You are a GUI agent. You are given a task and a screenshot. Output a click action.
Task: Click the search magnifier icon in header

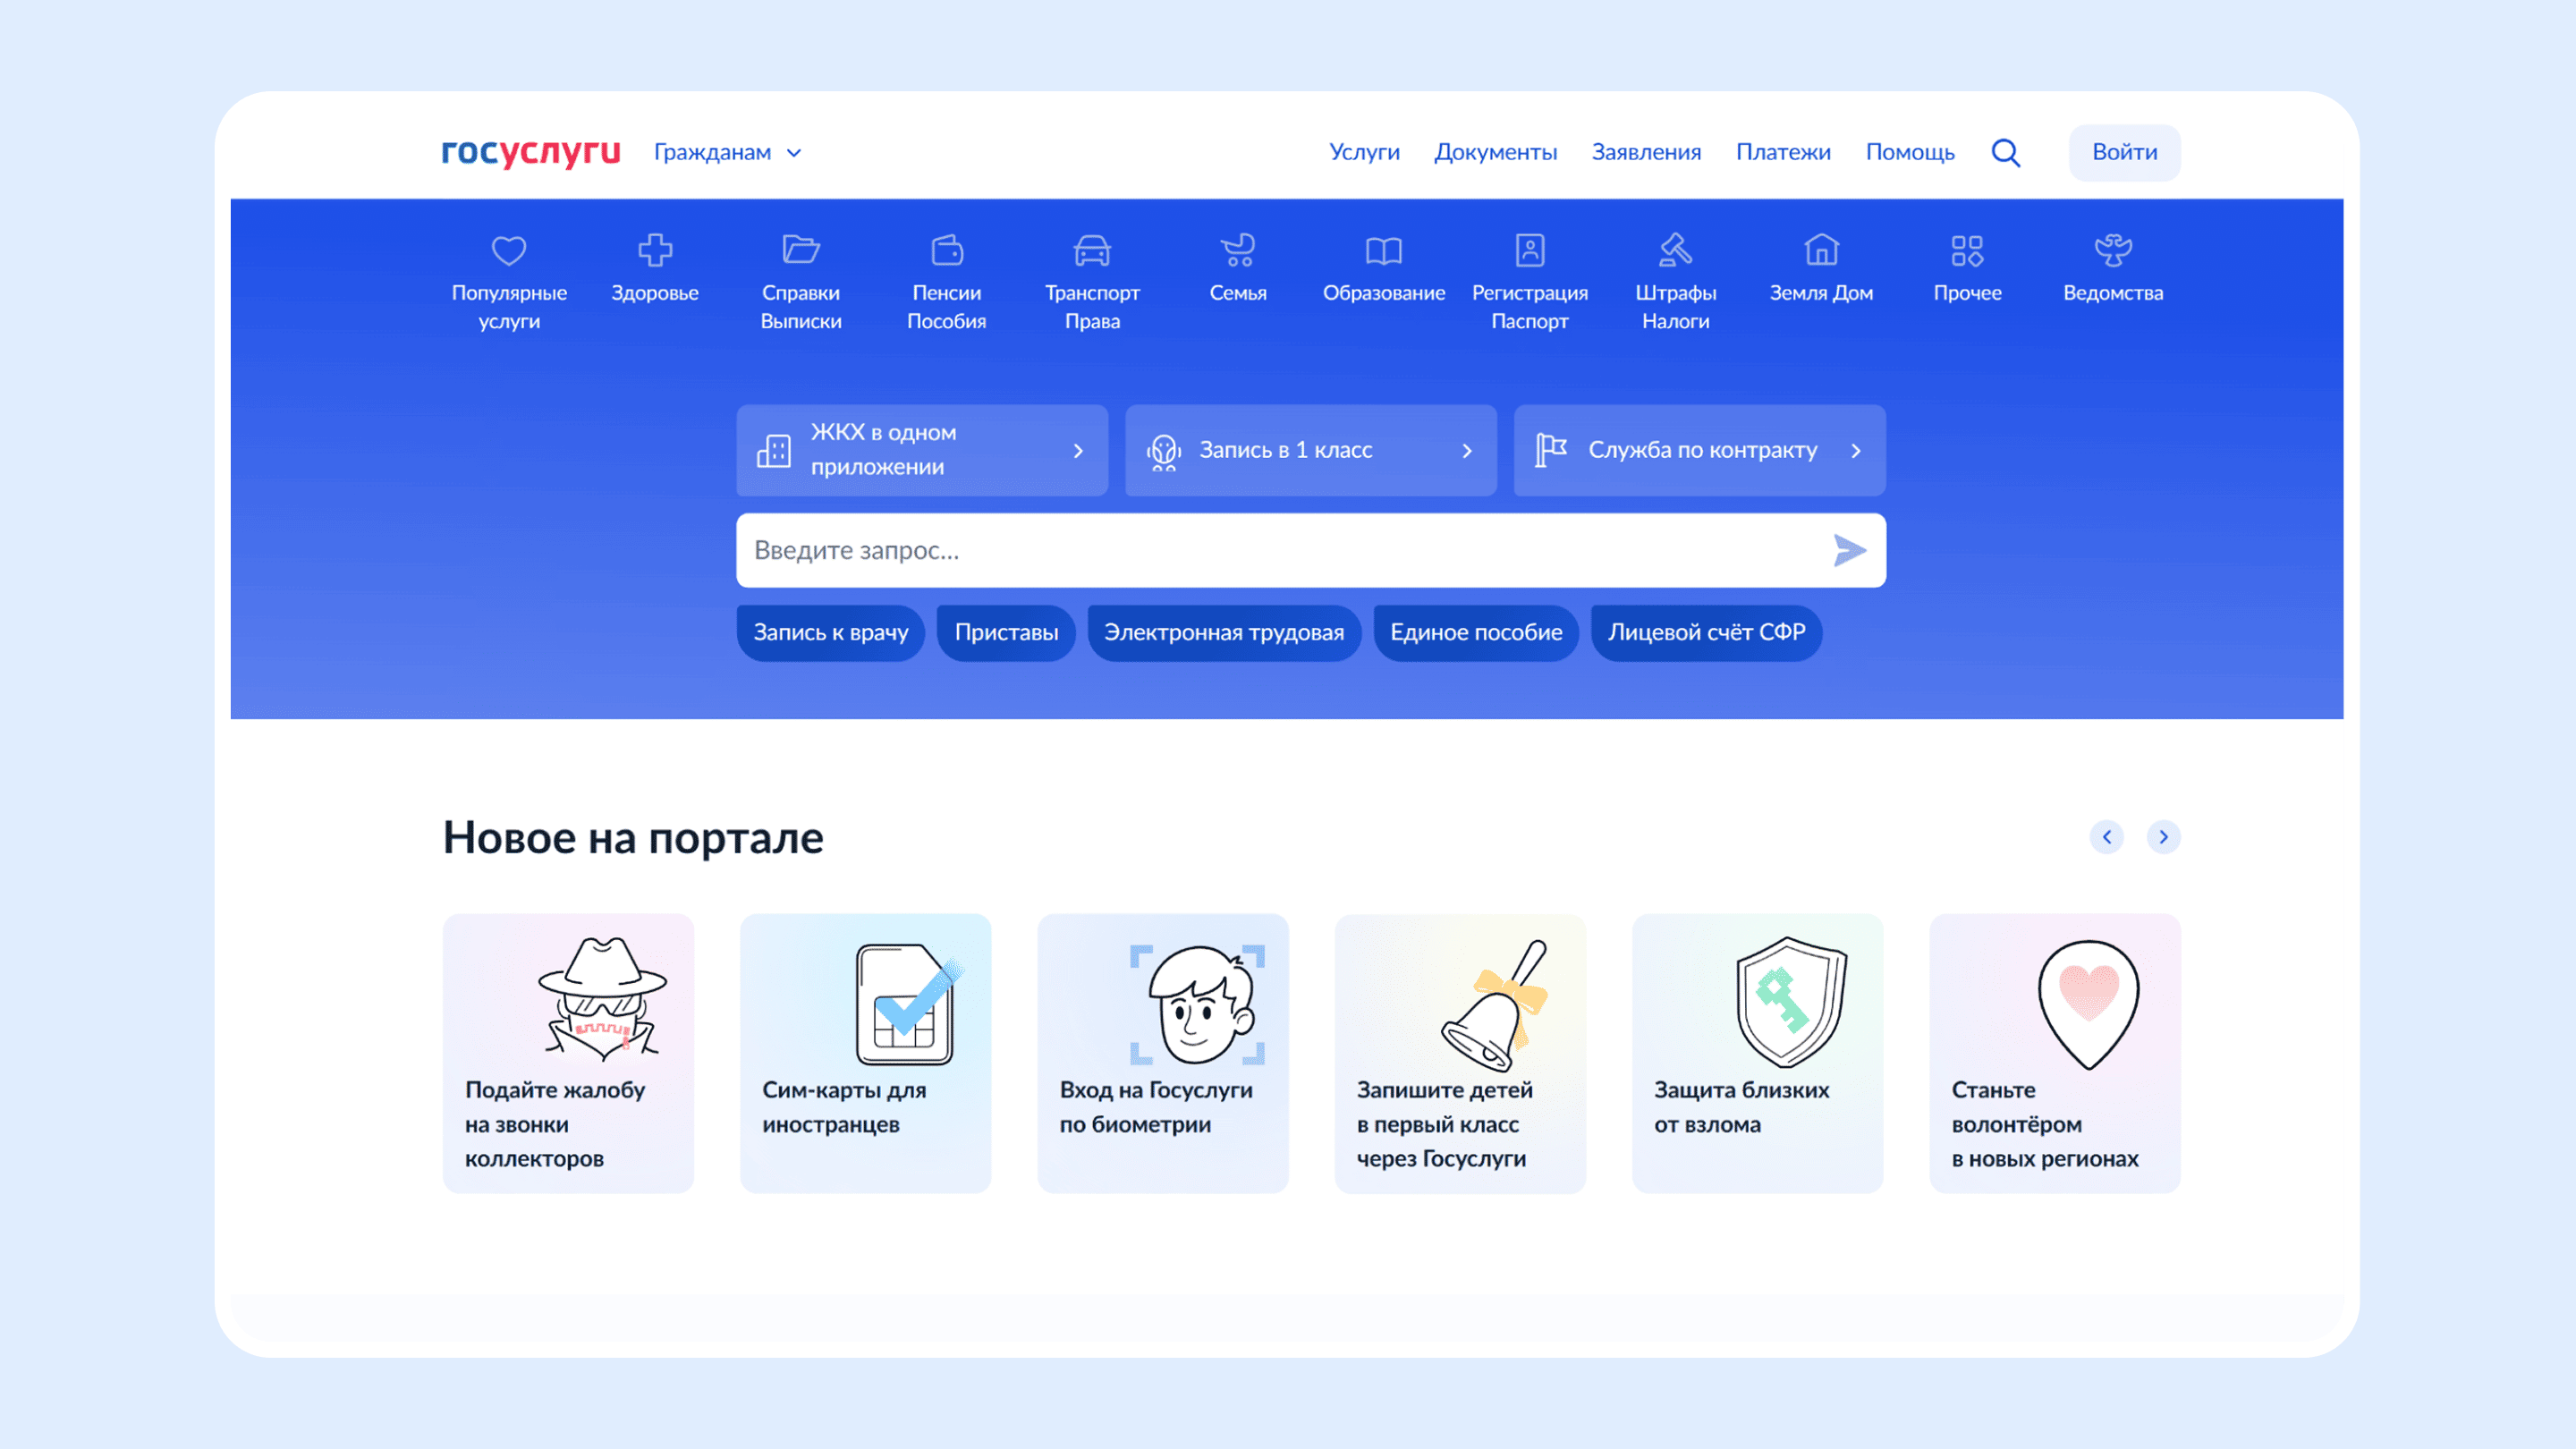2006,153
